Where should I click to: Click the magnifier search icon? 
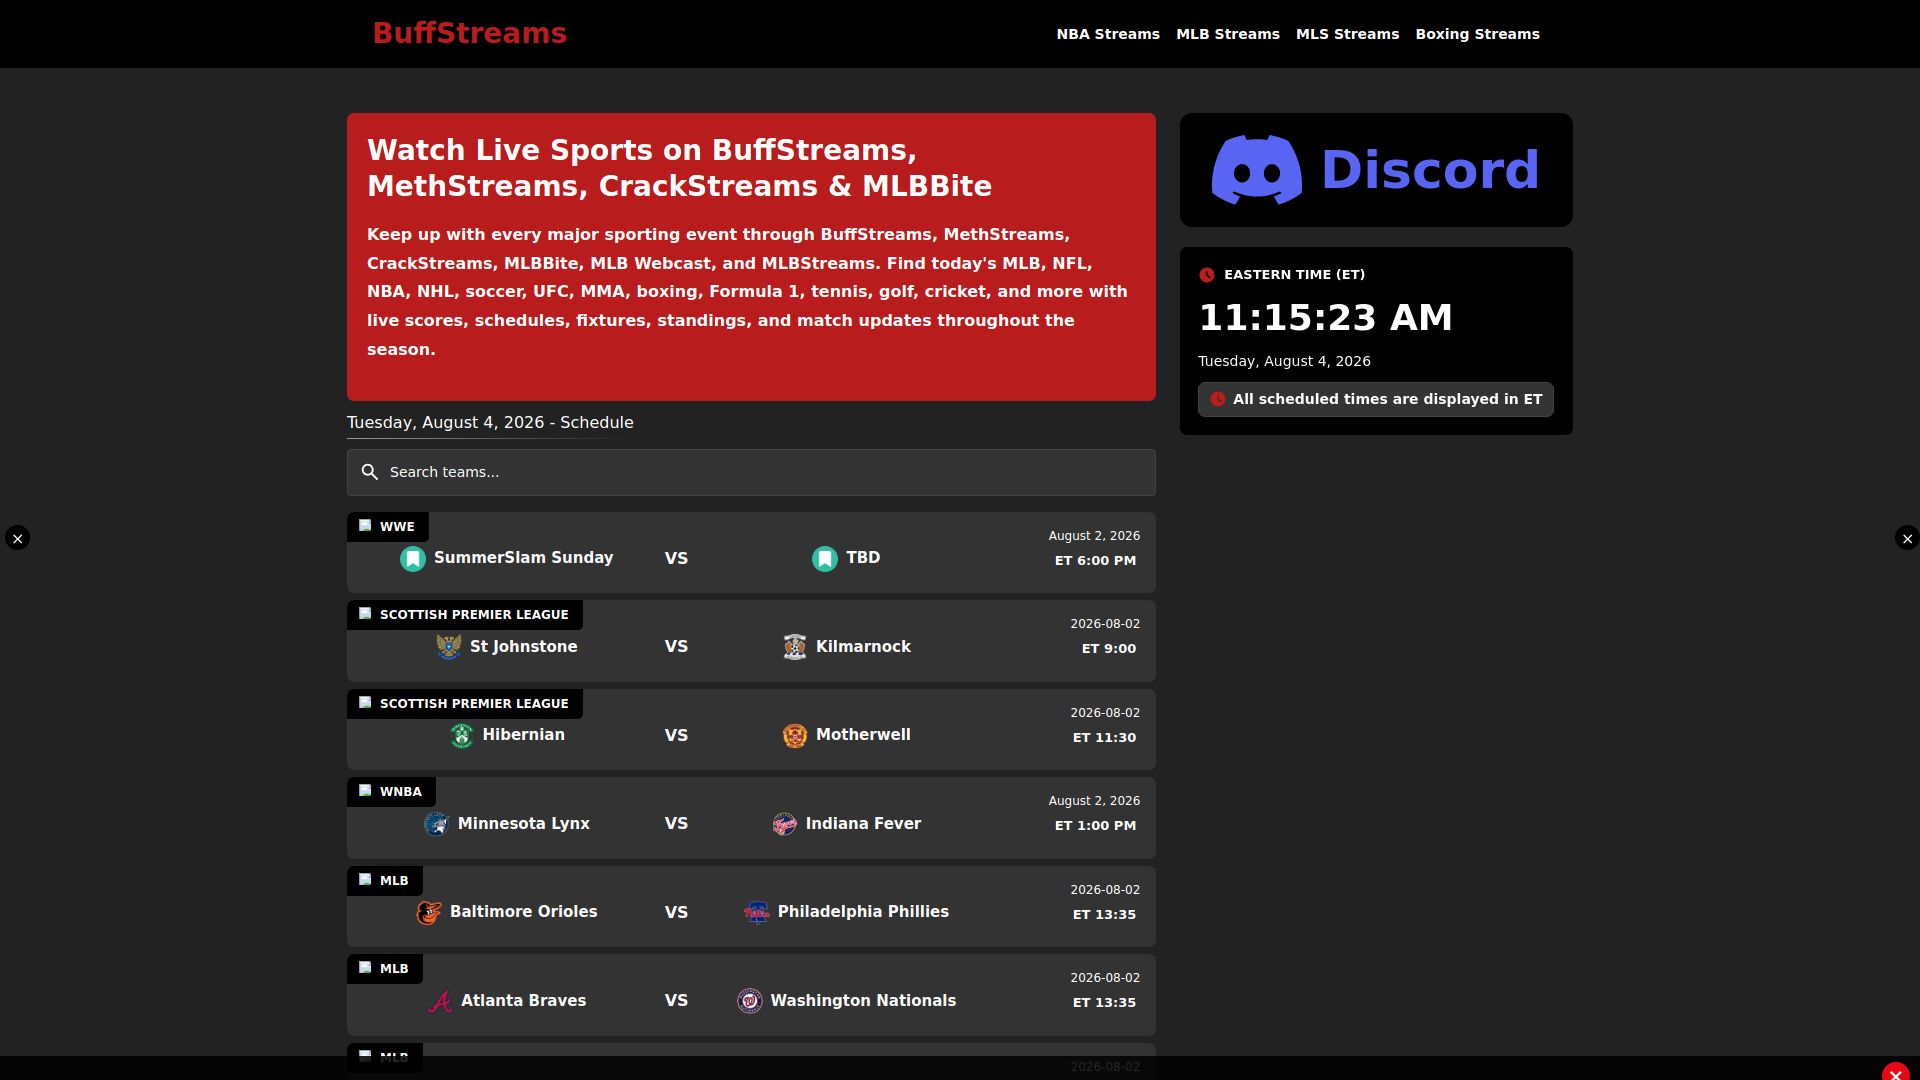370,472
